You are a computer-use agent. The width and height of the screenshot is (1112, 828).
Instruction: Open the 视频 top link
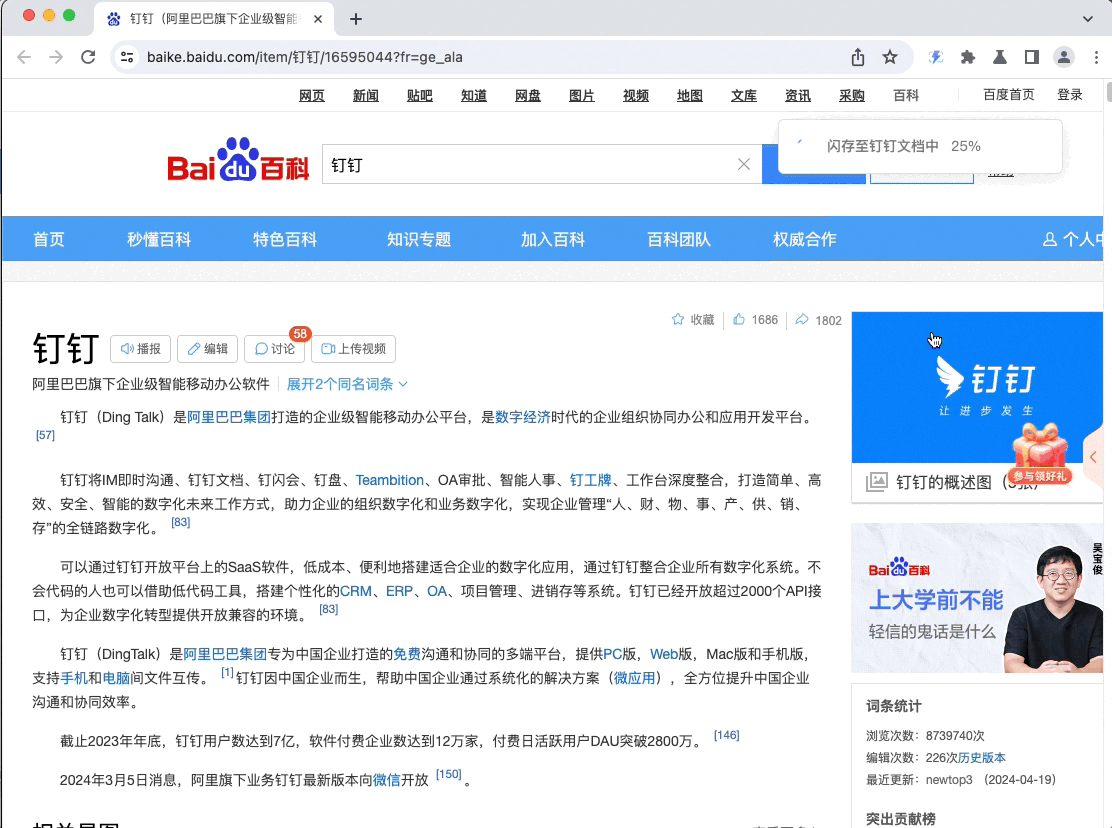[636, 95]
